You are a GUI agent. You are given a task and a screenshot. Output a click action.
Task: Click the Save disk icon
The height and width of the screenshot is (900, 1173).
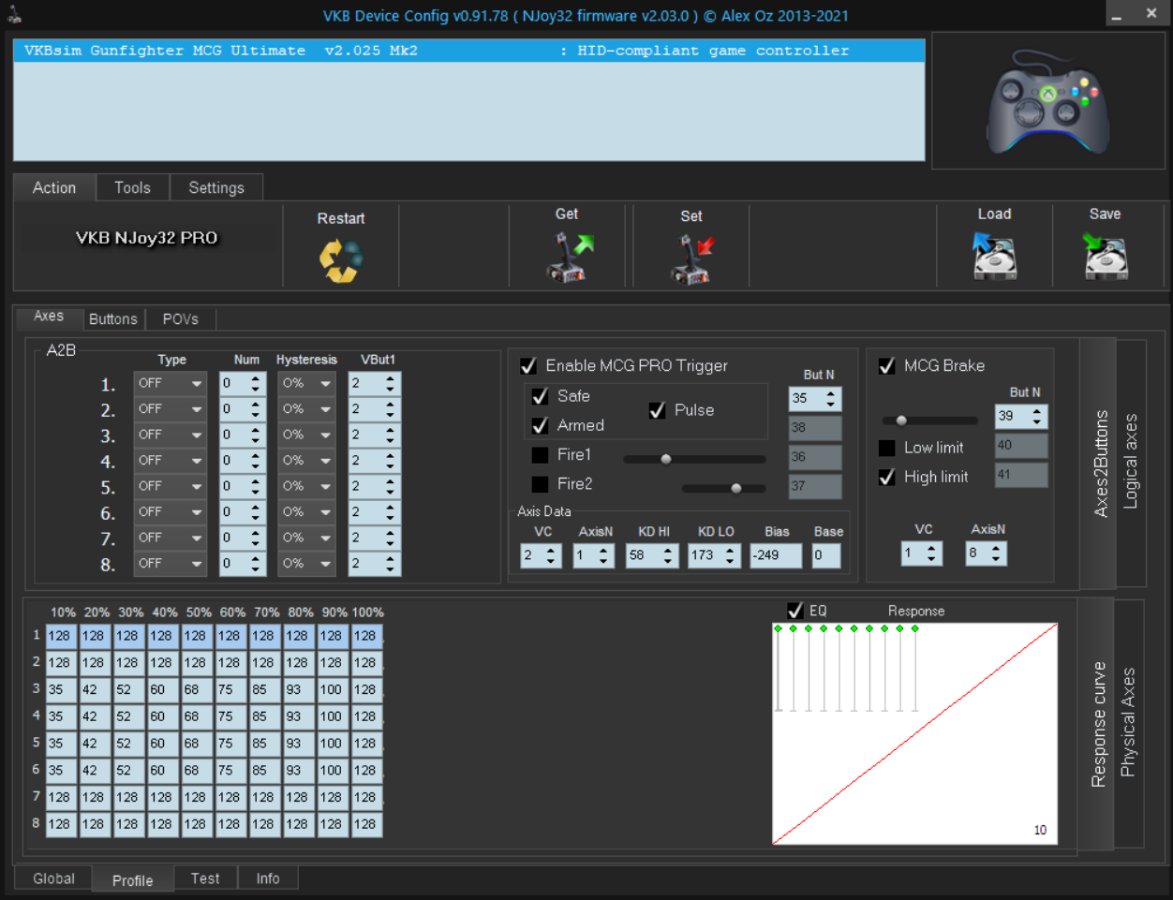(1104, 257)
